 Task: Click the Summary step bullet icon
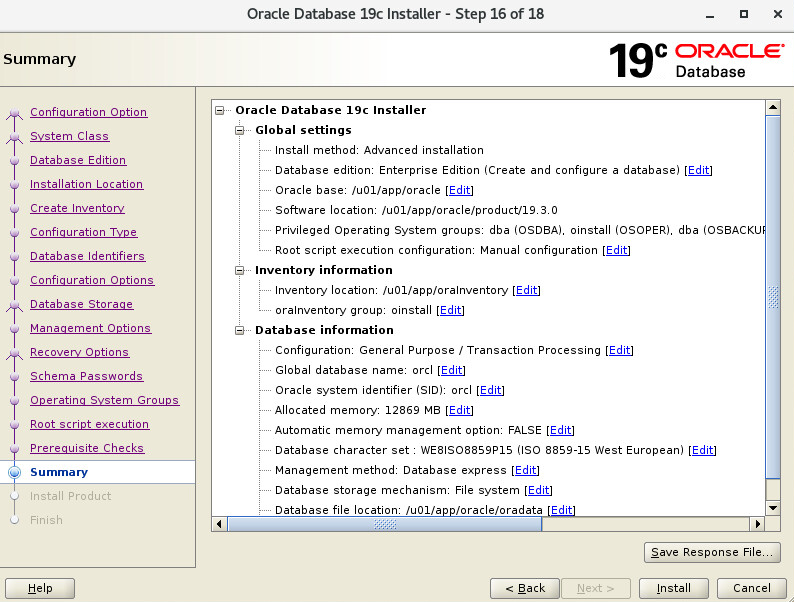(15, 472)
